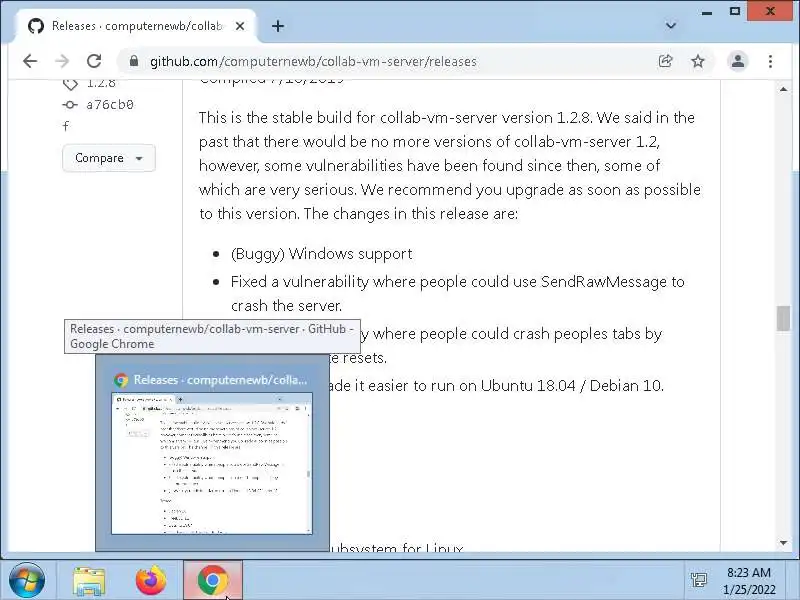Image resolution: width=800 pixels, height=600 pixels.
Task: Close the Releases tab
Action: click(x=240, y=26)
